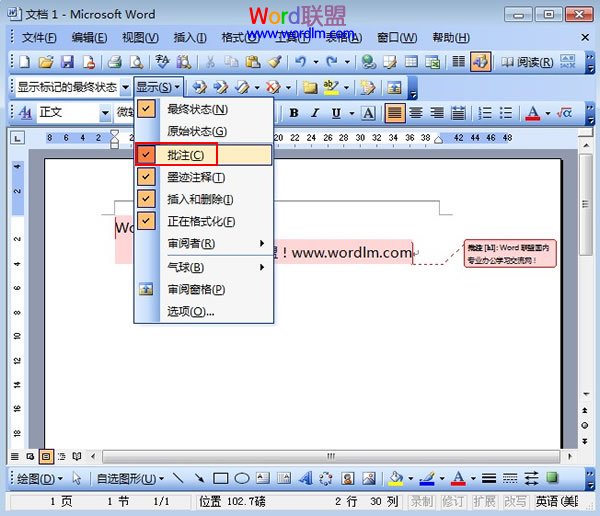Cut selection with scissors icon

click(x=210, y=62)
